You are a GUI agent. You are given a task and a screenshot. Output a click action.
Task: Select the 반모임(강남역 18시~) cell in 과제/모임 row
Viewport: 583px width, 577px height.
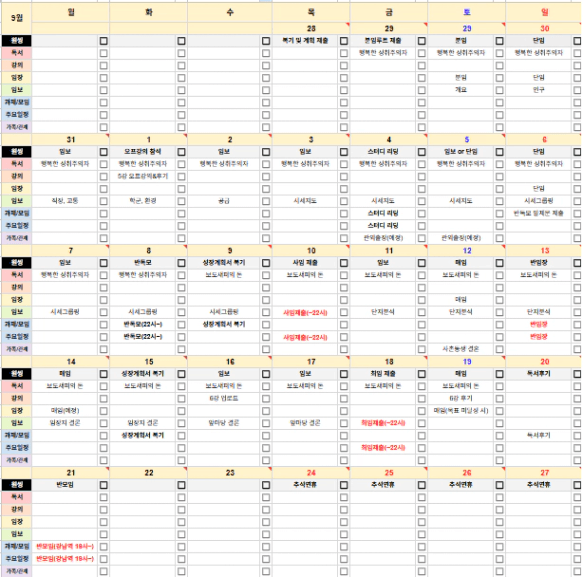coord(65,547)
